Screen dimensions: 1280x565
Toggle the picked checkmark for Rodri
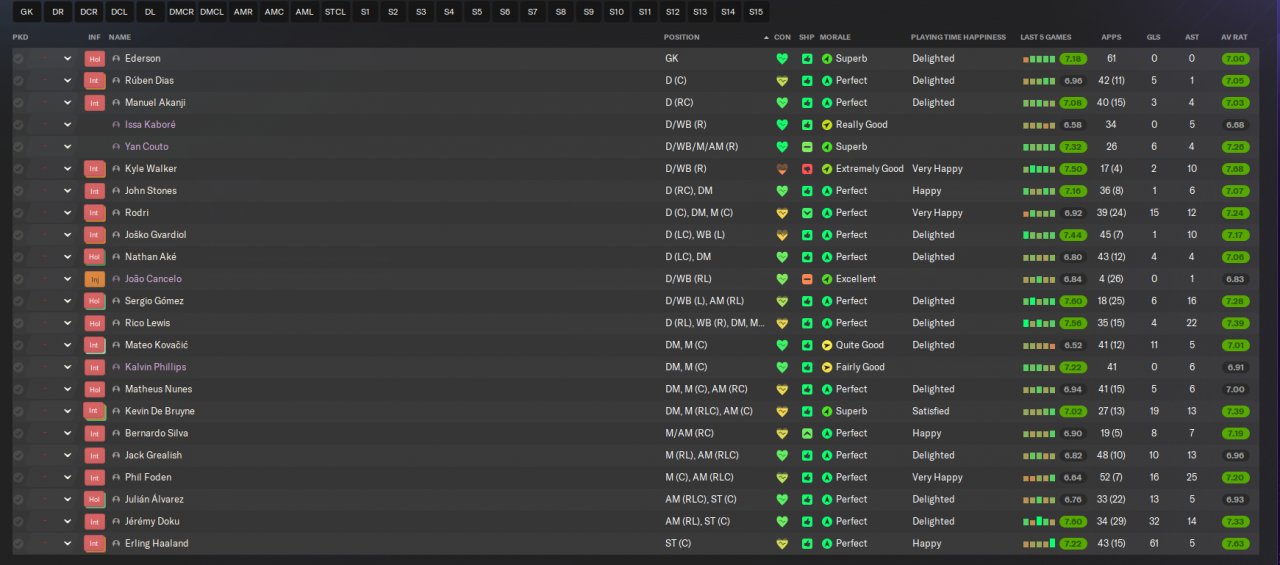pos(18,213)
